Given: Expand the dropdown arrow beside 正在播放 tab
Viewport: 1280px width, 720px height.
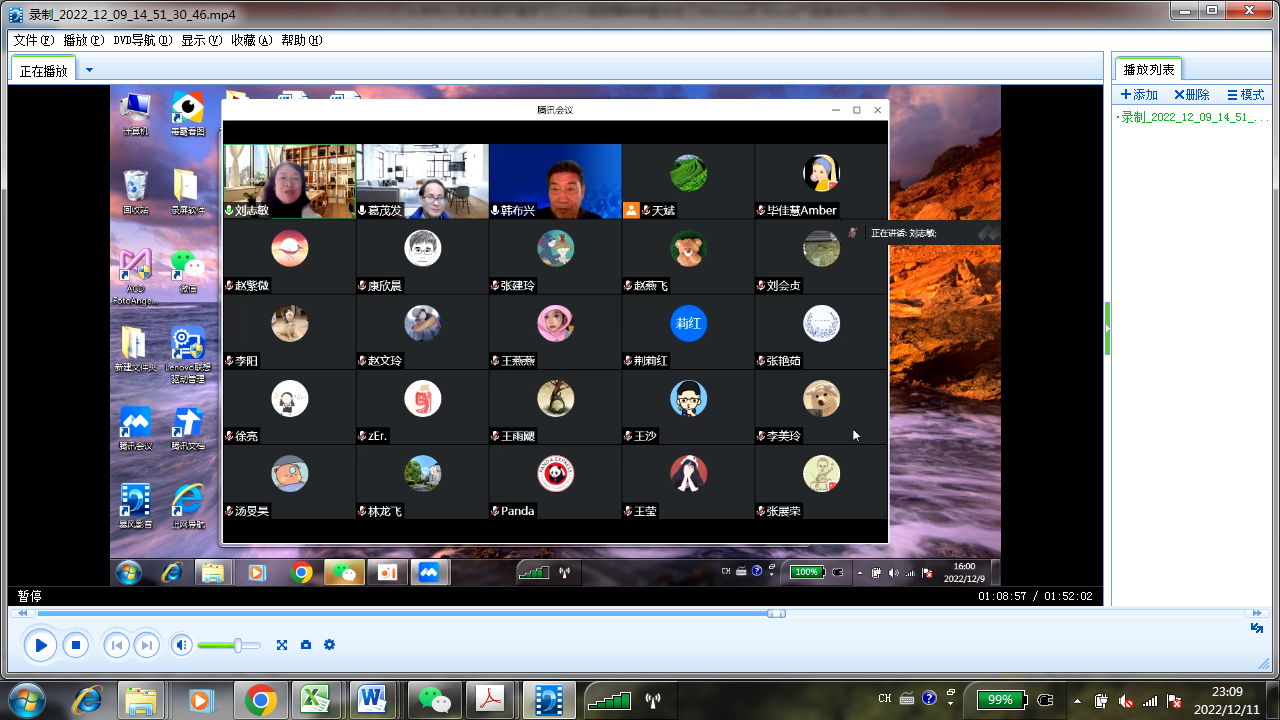Looking at the screenshot, I should click(89, 70).
